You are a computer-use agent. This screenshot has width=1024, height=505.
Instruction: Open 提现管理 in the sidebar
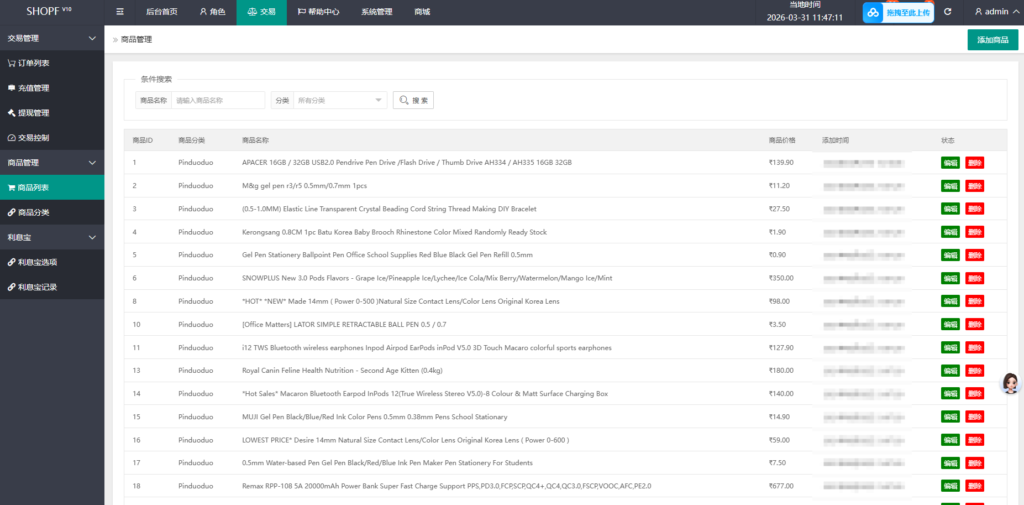[x=33, y=113]
